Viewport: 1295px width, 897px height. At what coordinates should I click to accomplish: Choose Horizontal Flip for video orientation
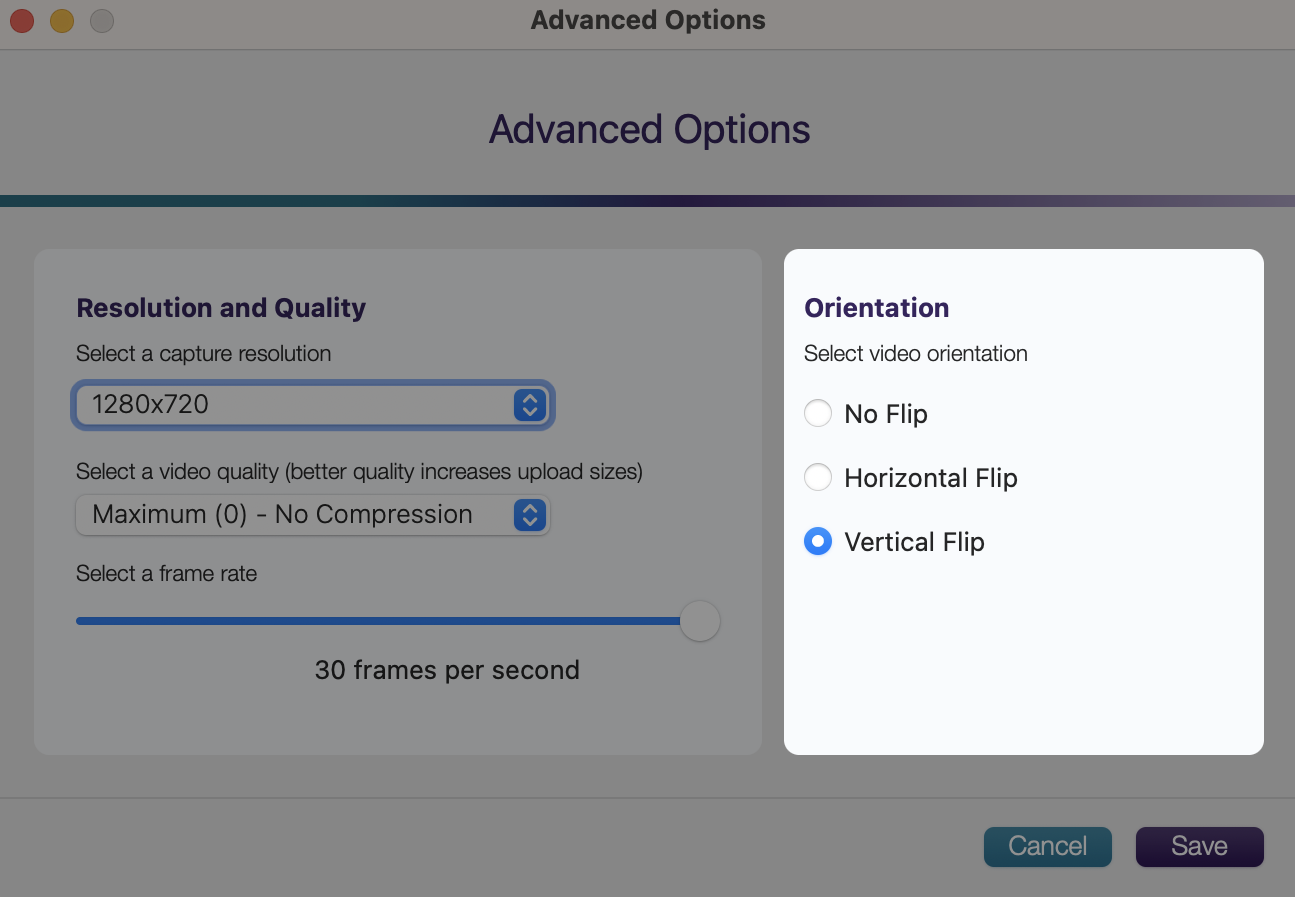click(818, 477)
